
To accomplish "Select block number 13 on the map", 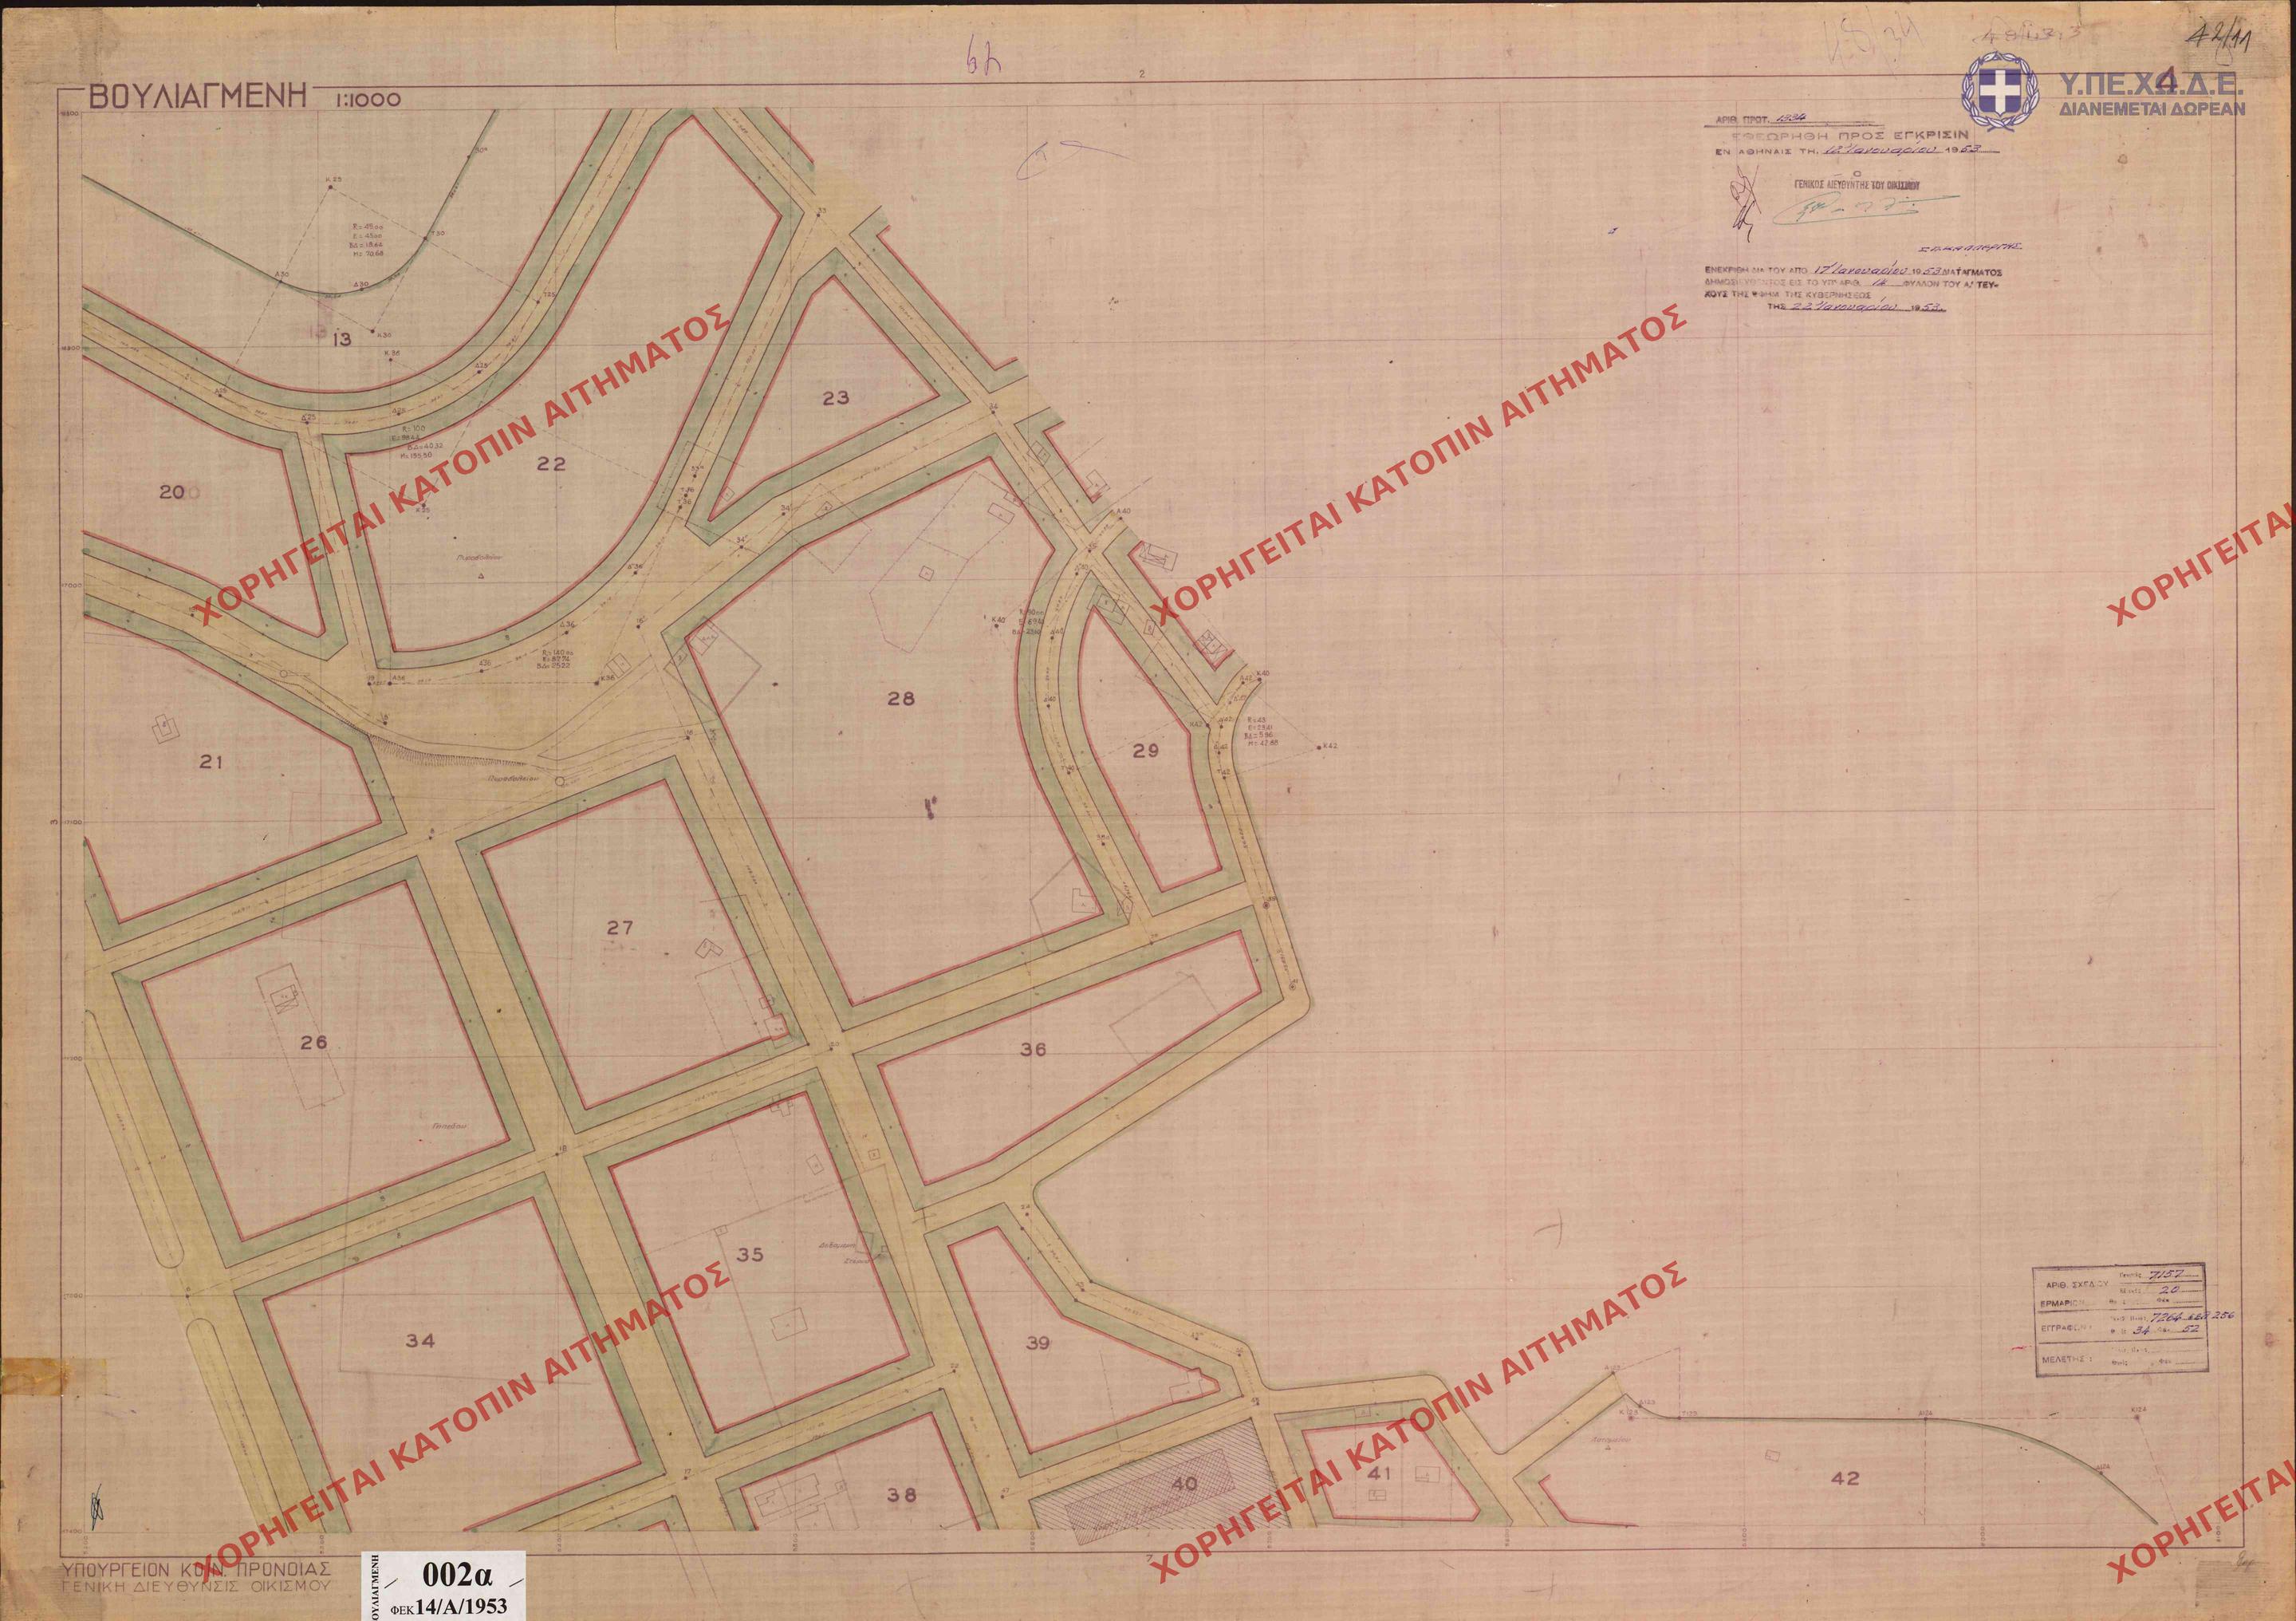I will pos(341,340).
